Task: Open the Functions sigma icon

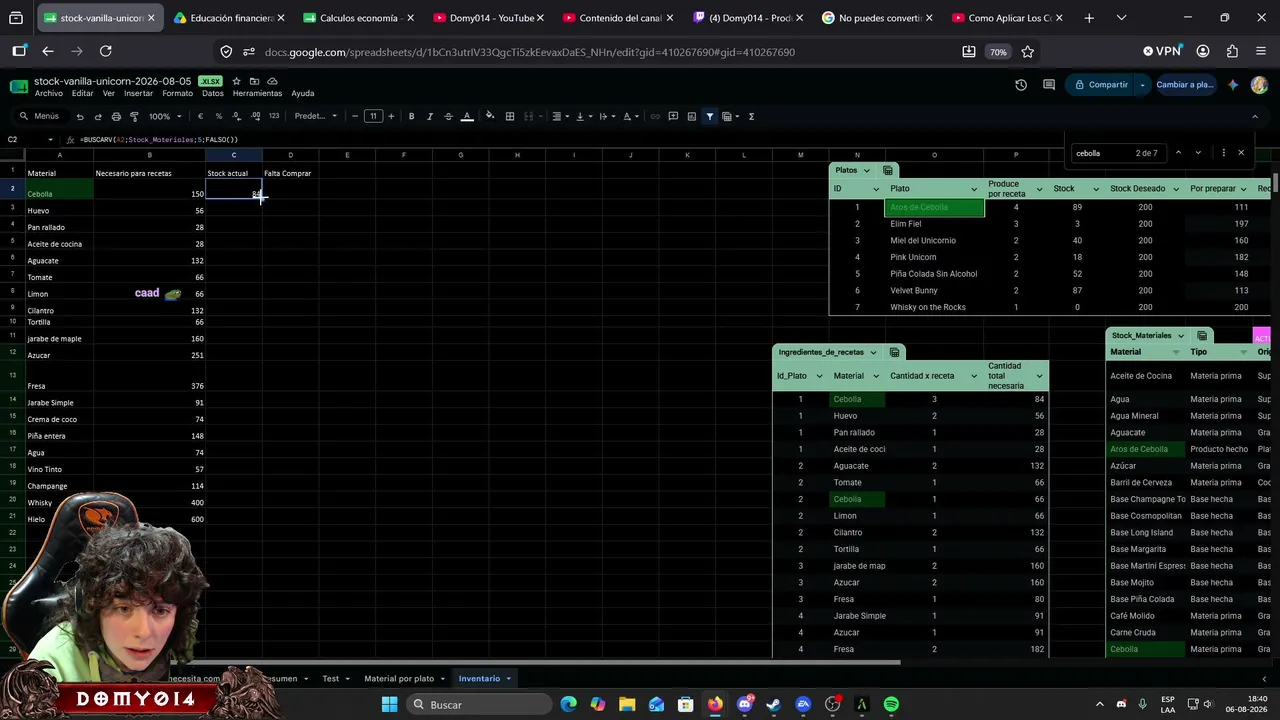Action: tap(751, 116)
